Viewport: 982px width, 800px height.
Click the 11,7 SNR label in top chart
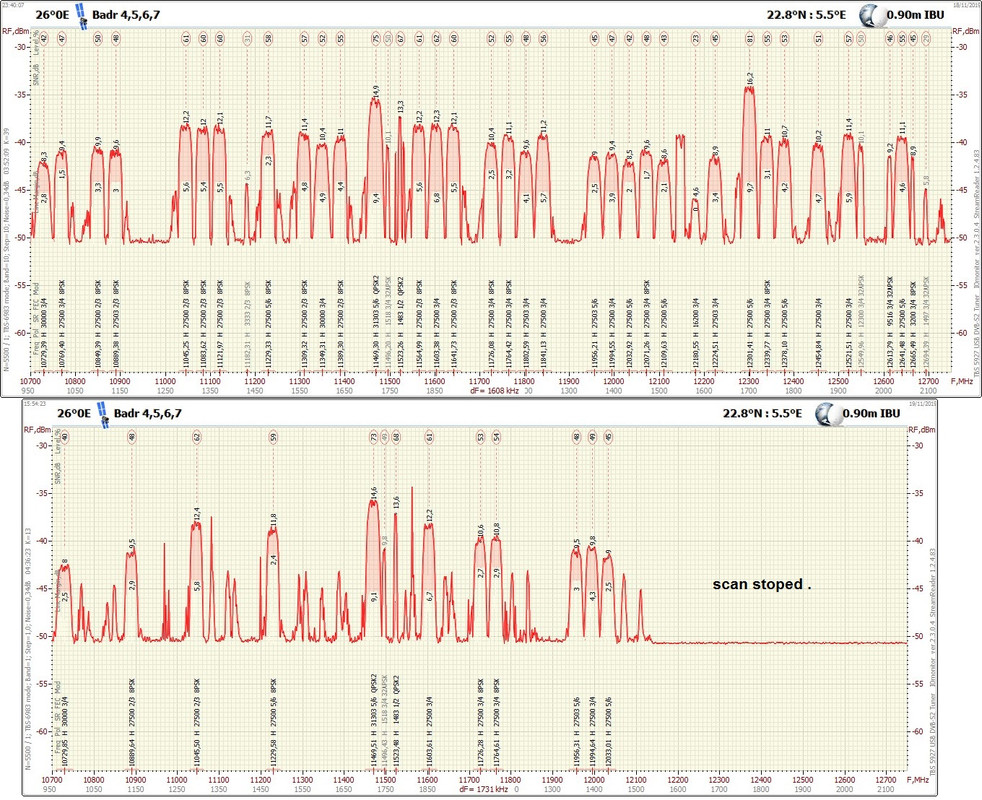[x=268, y=122]
